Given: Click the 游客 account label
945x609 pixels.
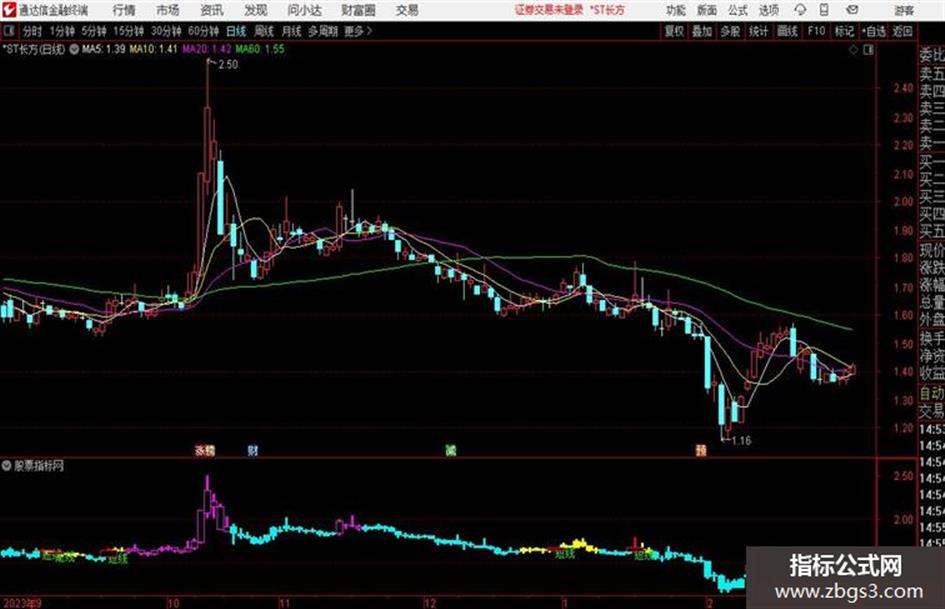Looking at the screenshot, I should coord(903,10).
